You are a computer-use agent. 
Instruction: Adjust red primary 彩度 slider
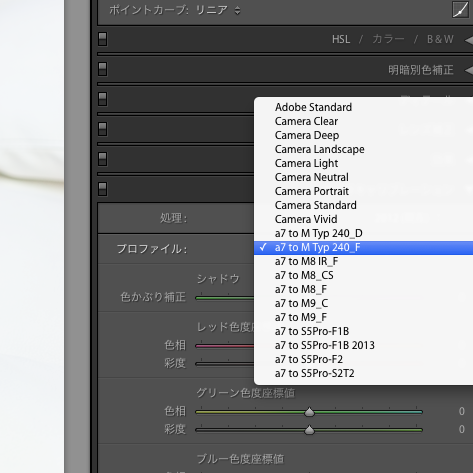click(225, 363)
